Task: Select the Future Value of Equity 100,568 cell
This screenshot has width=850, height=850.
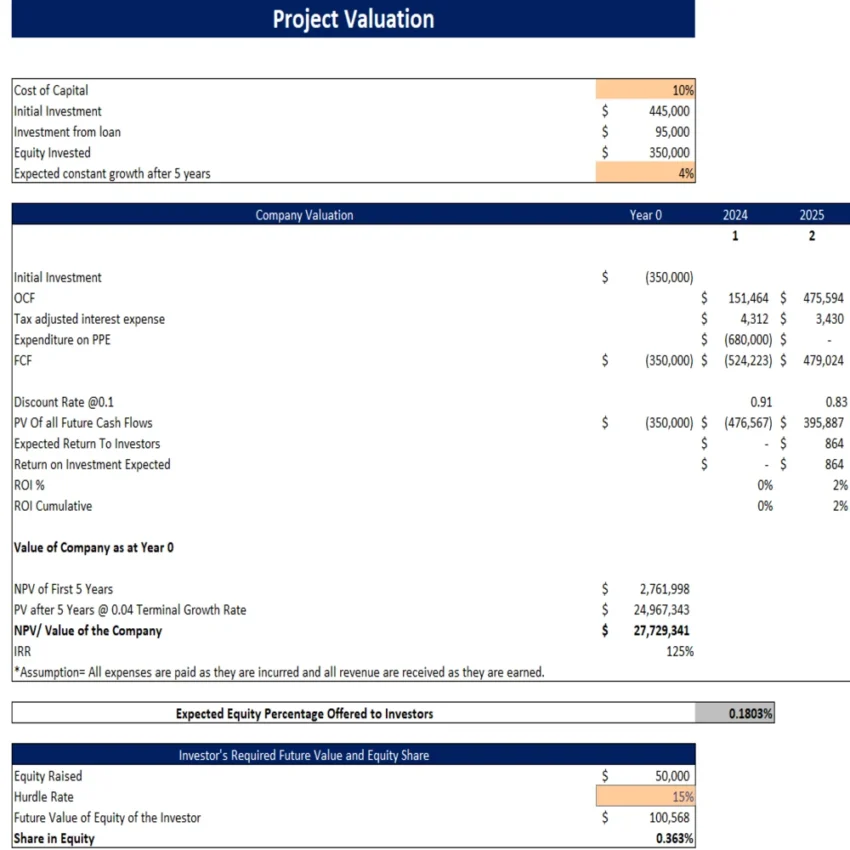Action: click(660, 817)
